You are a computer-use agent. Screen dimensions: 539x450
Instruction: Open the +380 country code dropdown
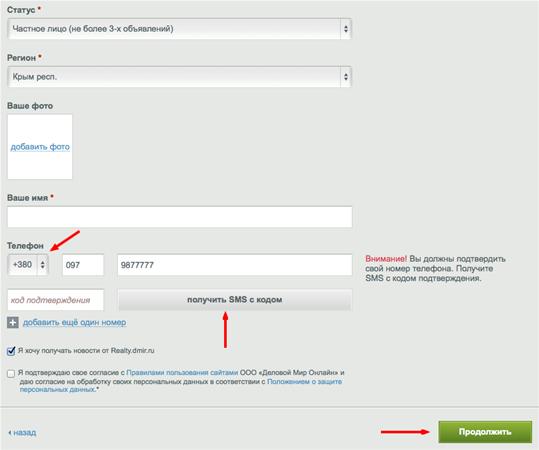pyautogui.click(x=28, y=265)
